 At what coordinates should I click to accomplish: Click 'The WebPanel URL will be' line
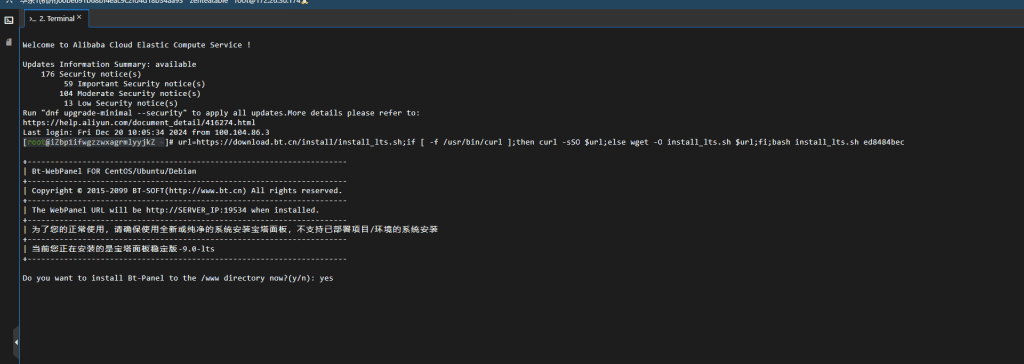click(176, 210)
